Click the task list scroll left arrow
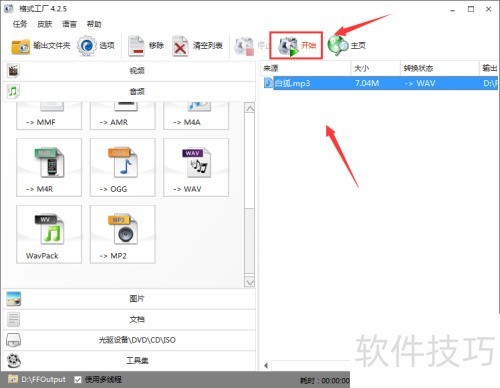 pos(266,366)
